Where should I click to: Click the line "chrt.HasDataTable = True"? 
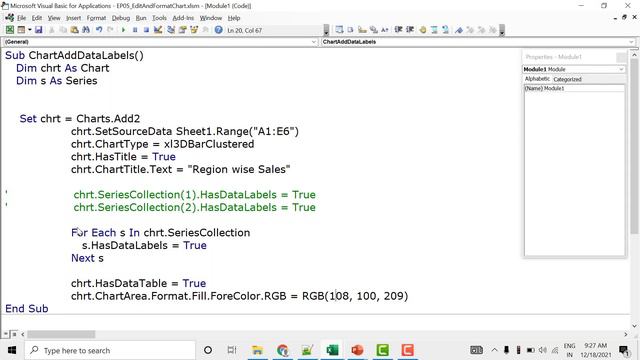tap(138, 283)
